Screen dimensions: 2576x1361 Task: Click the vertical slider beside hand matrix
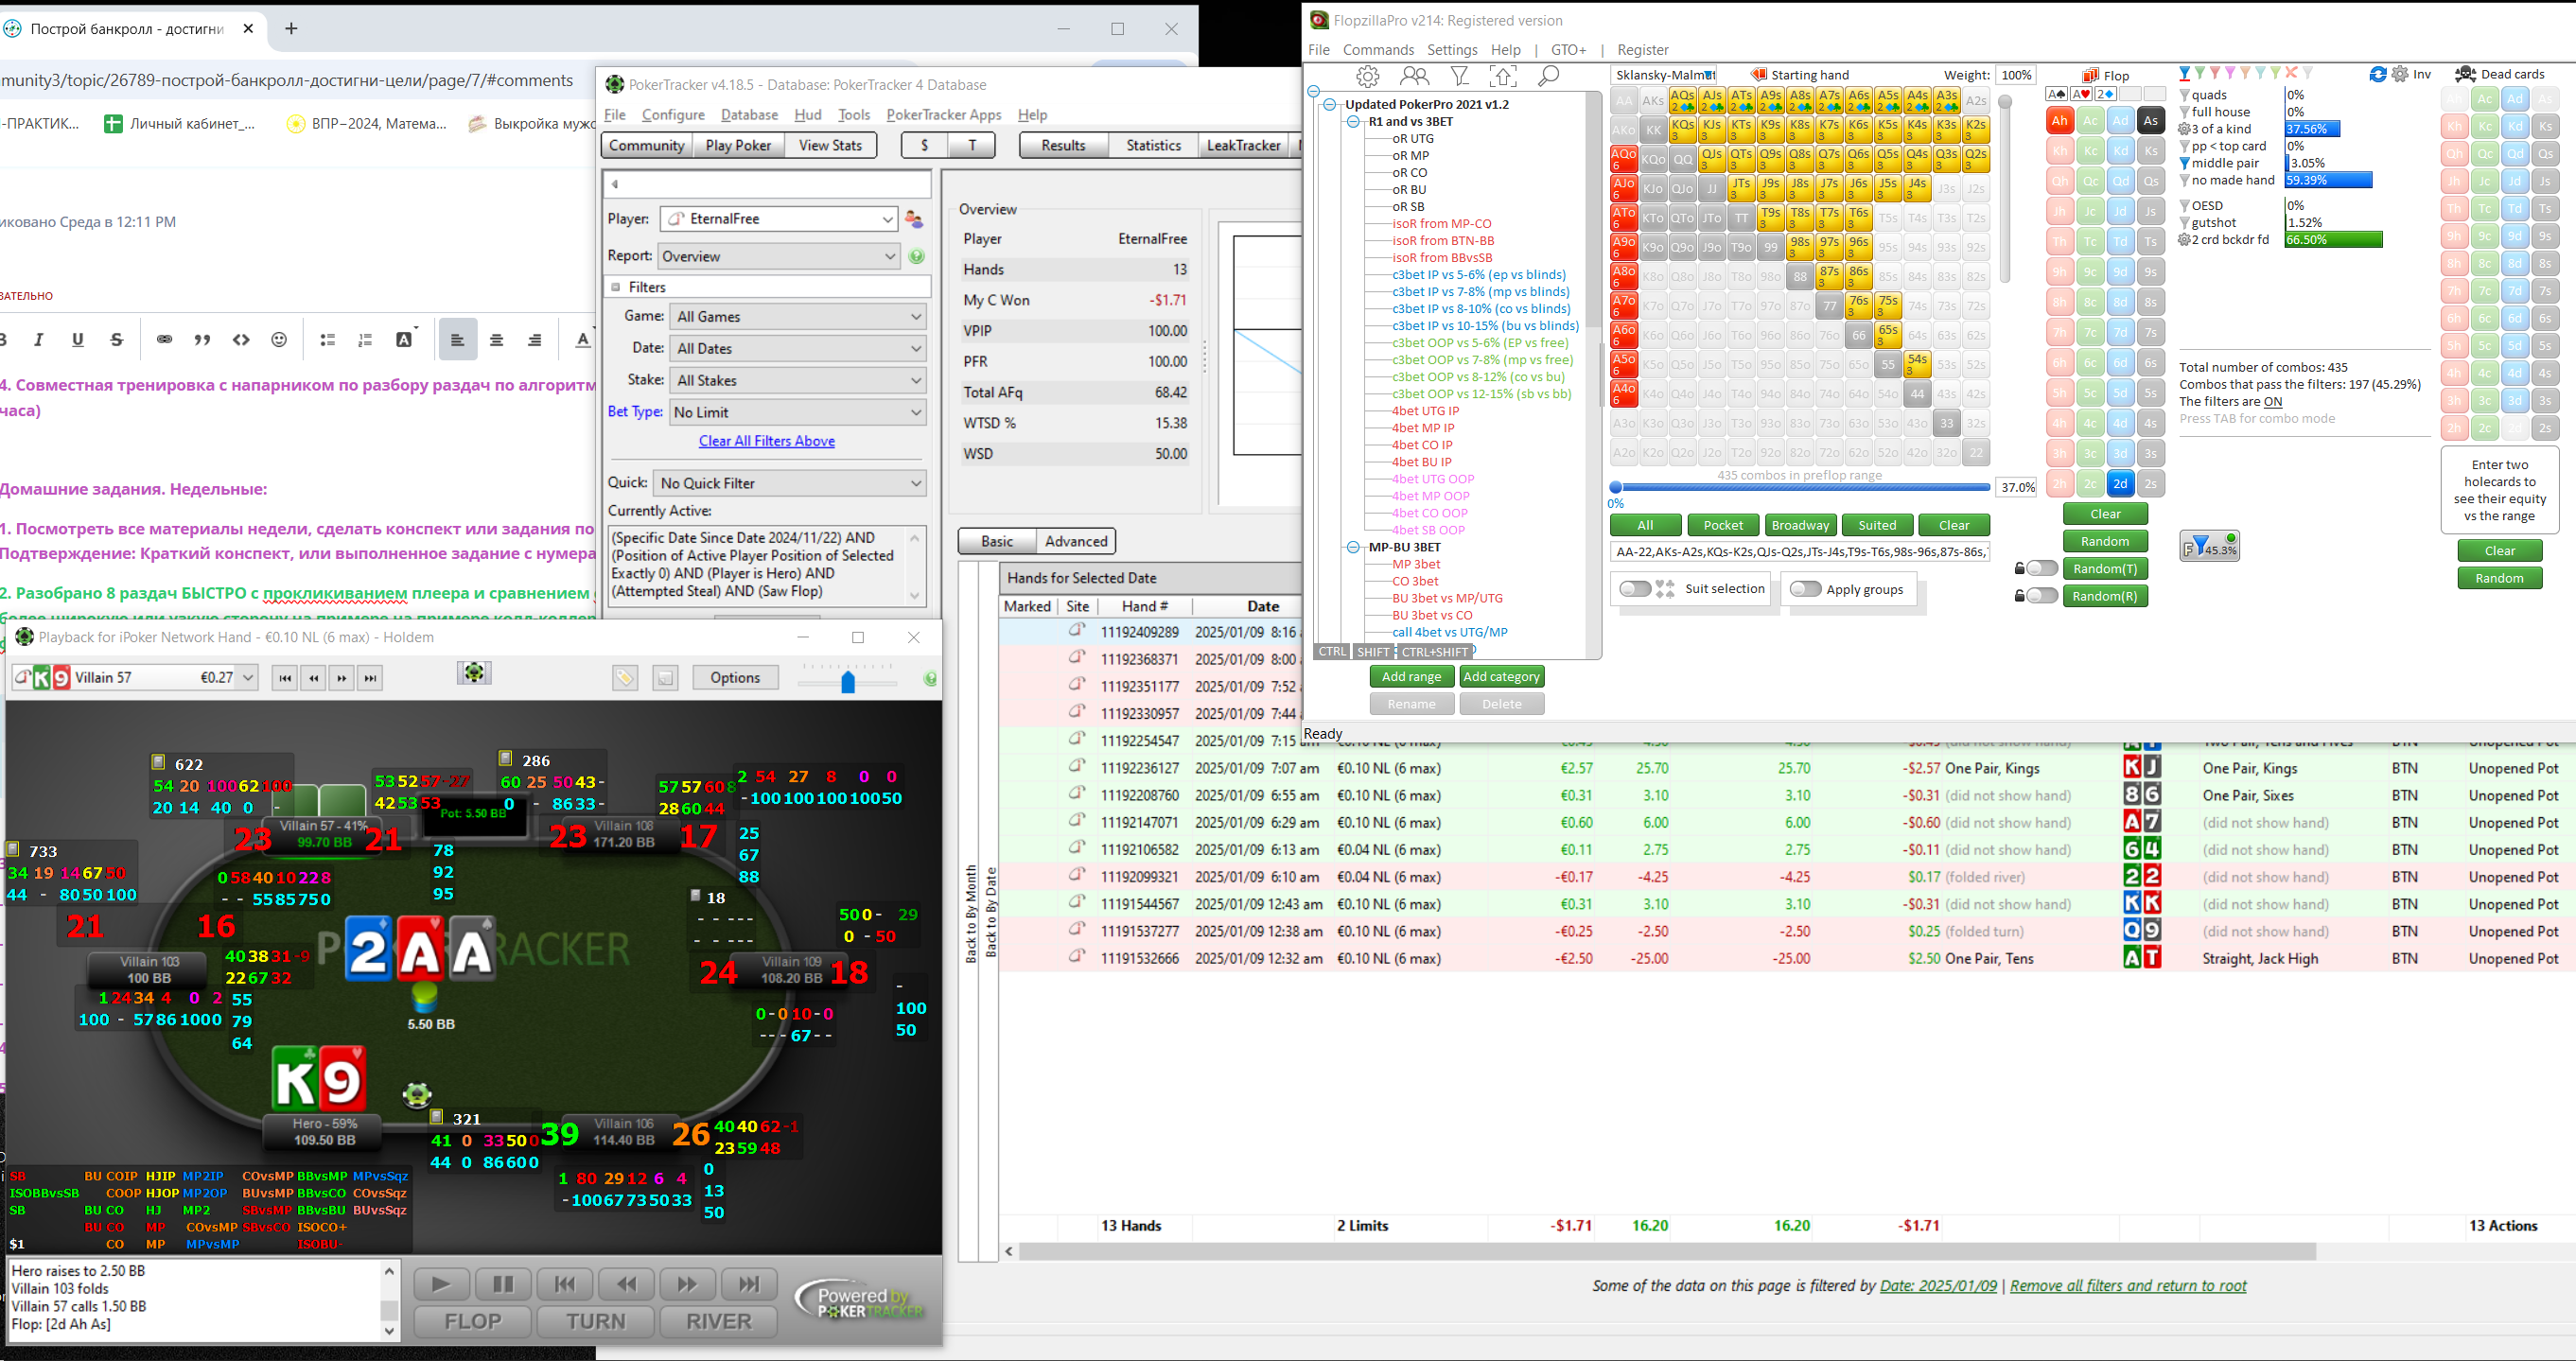[x=2004, y=188]
